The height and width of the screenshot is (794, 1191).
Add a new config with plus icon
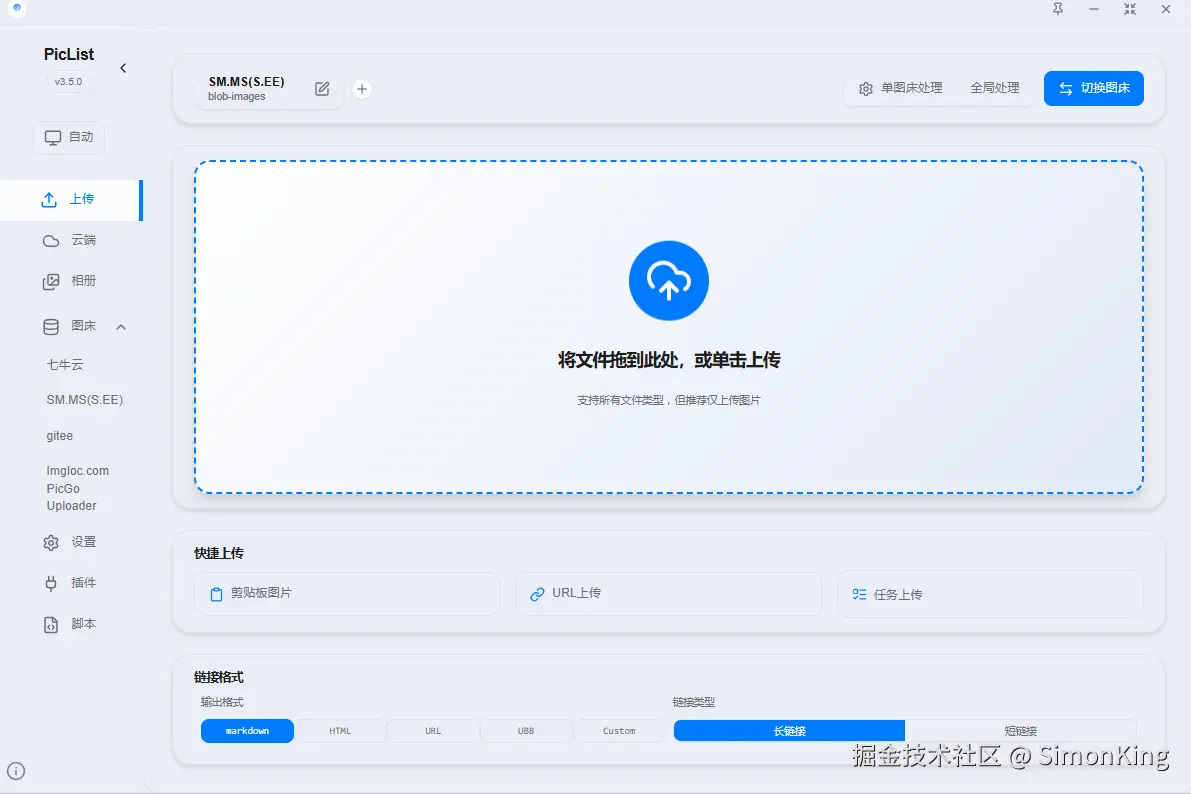click(x=362, y=89)
